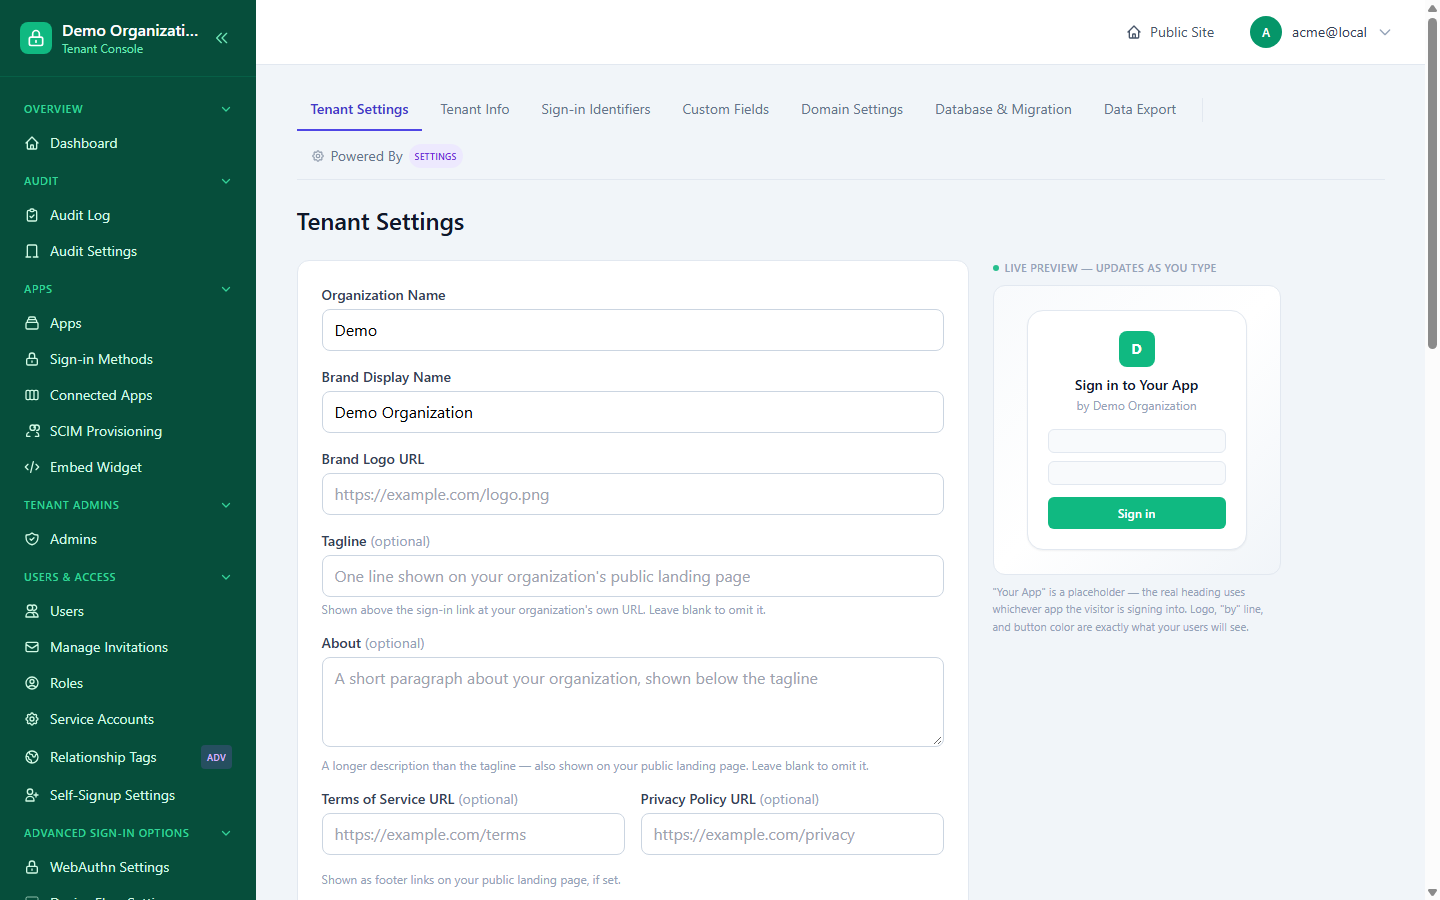This screenshot has width=1440, height=900.
Task: Click the Admins shield icon
Action: click(x=32, y=539)
